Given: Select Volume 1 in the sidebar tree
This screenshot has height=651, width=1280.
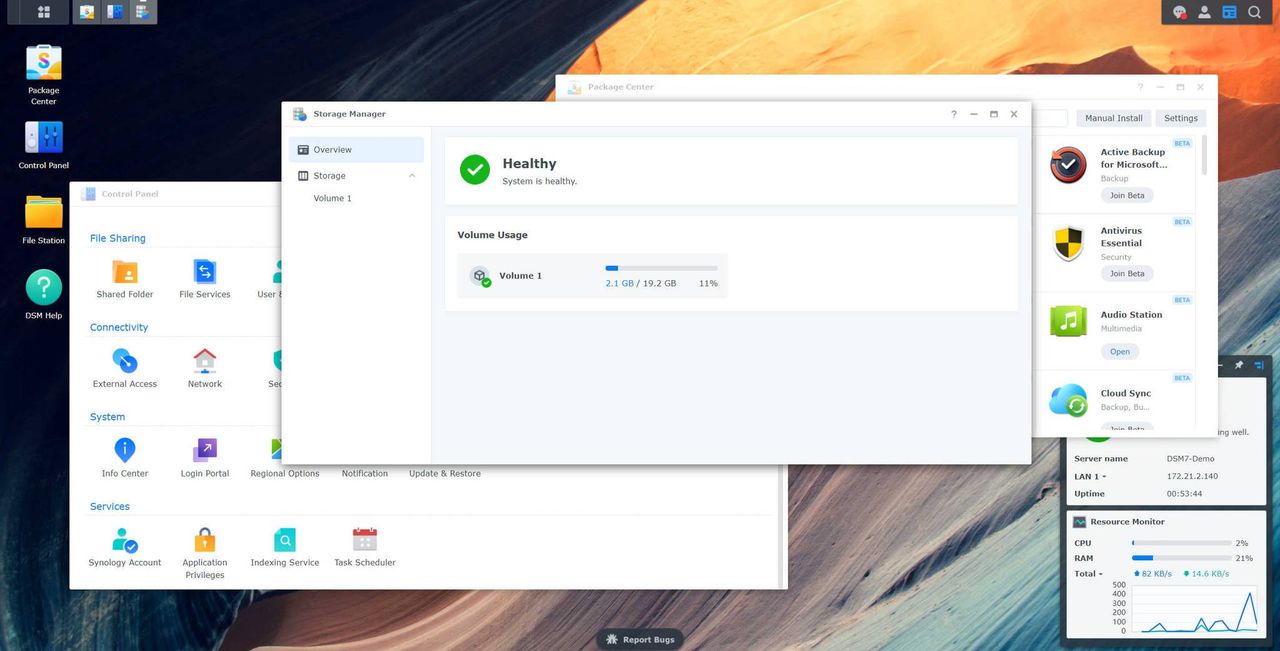Looking at the screenshot, I should coord(333,198).
